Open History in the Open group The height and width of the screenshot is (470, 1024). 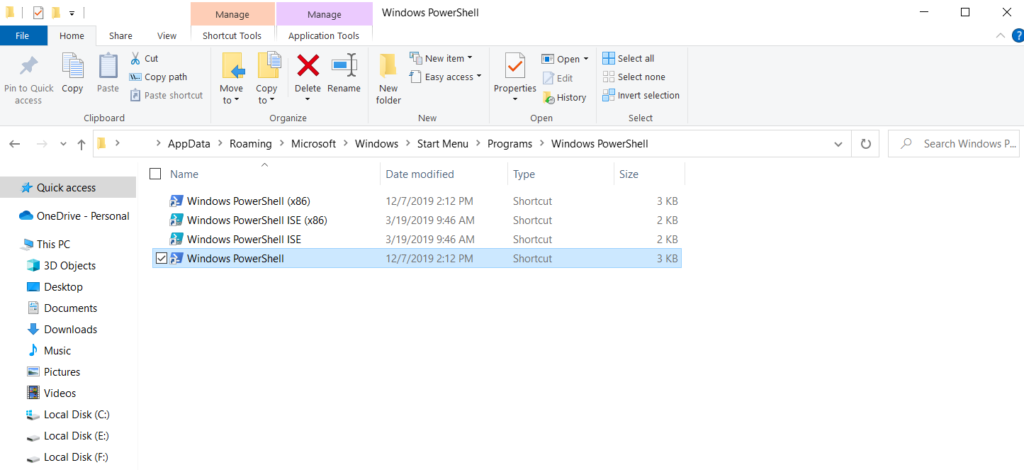(x=564, y=97)
